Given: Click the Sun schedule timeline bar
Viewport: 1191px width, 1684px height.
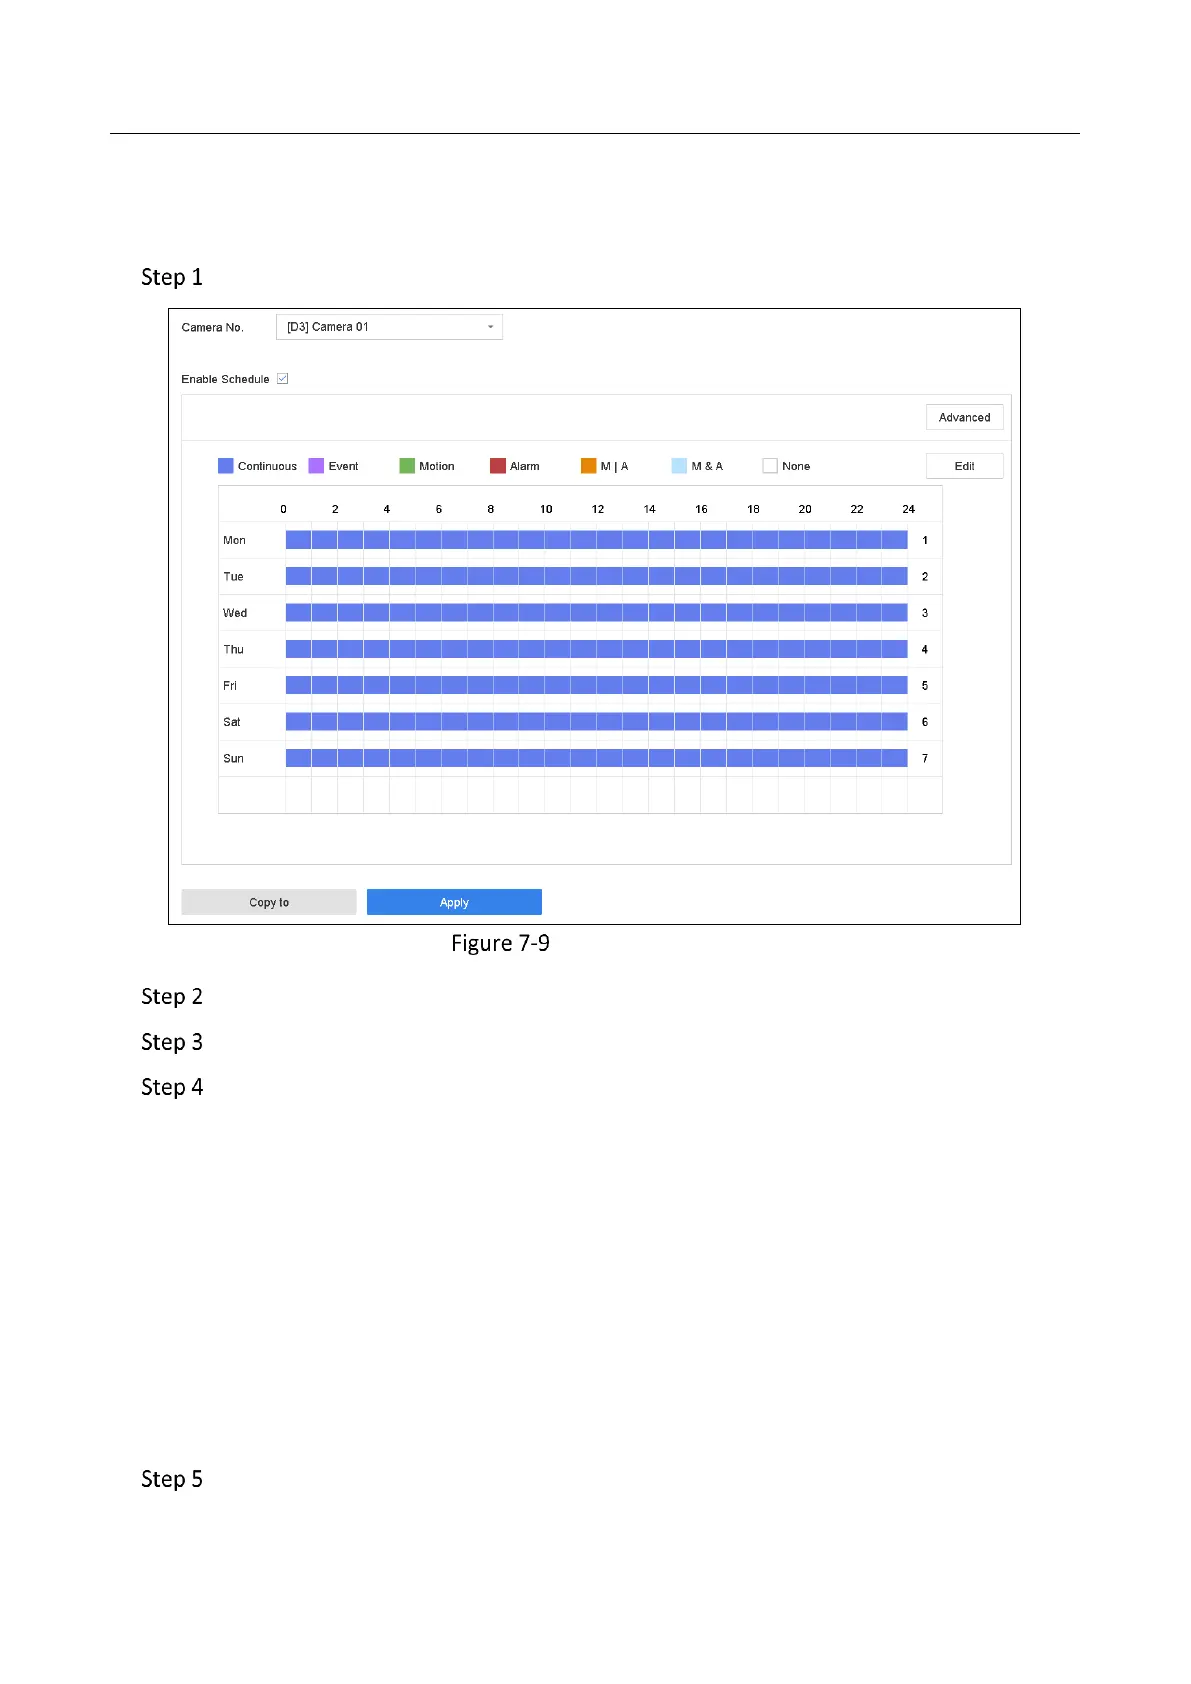Looking at the screenshot, I should pyautogui.click(x=597, y=758).
